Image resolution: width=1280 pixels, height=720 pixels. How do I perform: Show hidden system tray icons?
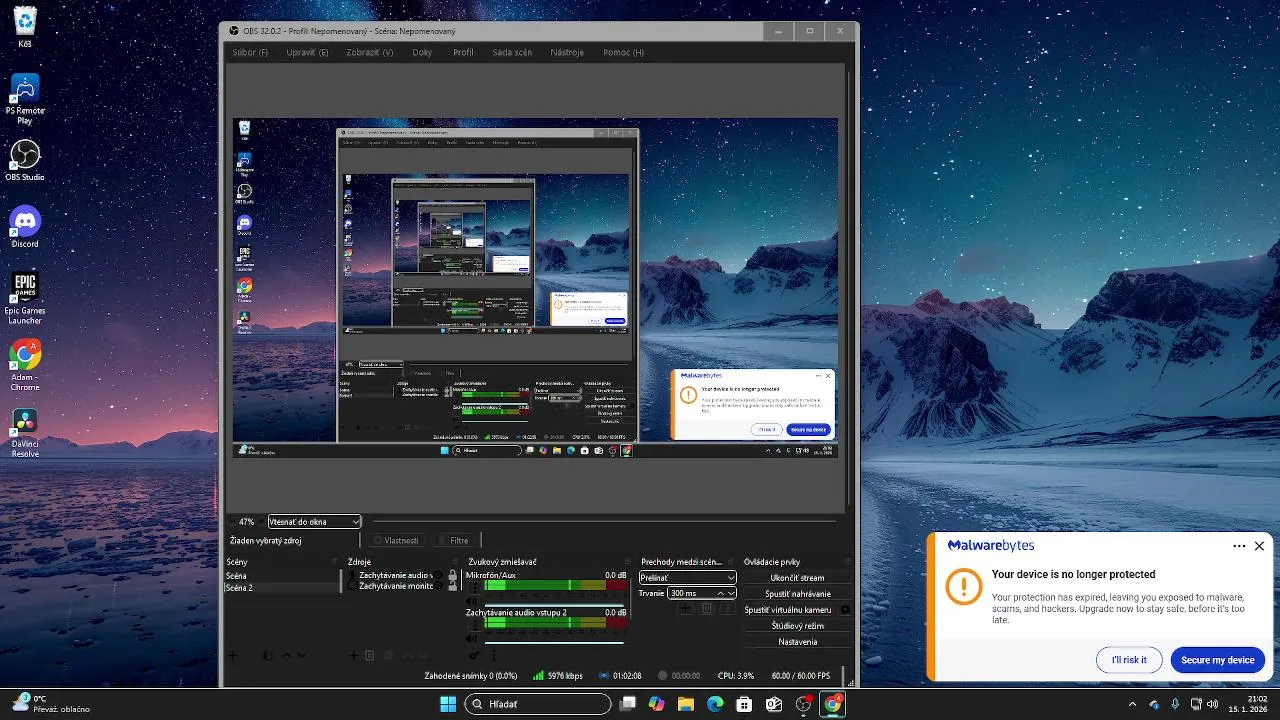(1132, 704)
